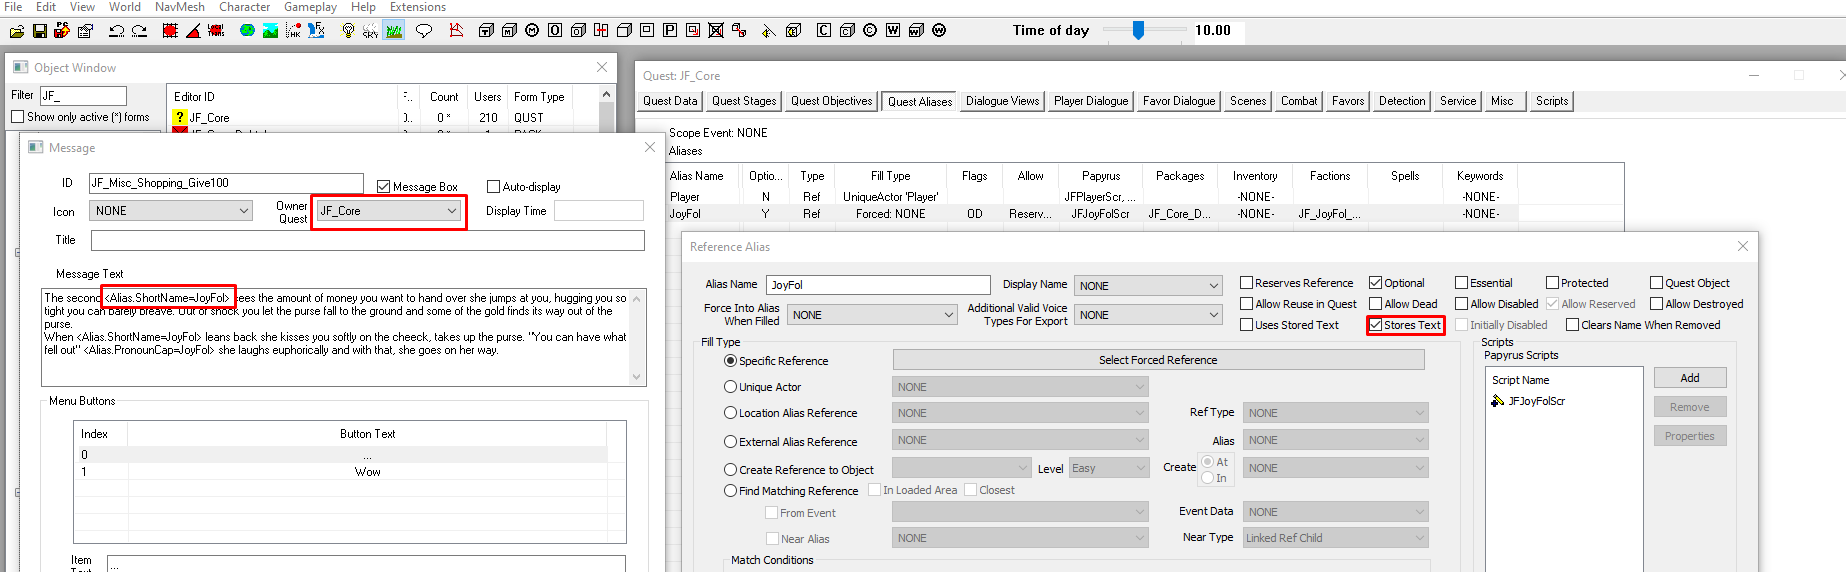Viewport: 1846px width, 572px height.
Task: Open the Quest Data tab
Action: point(670,101)
